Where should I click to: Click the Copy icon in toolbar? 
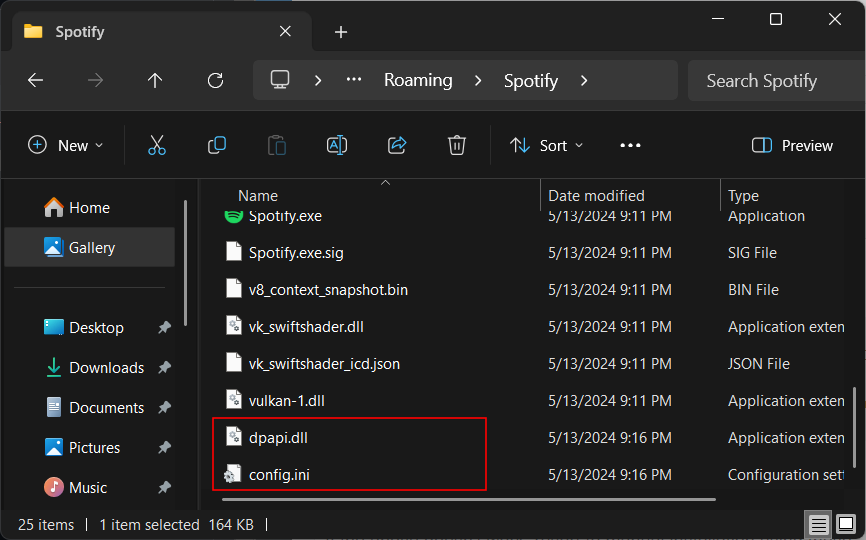coord(217,145)
